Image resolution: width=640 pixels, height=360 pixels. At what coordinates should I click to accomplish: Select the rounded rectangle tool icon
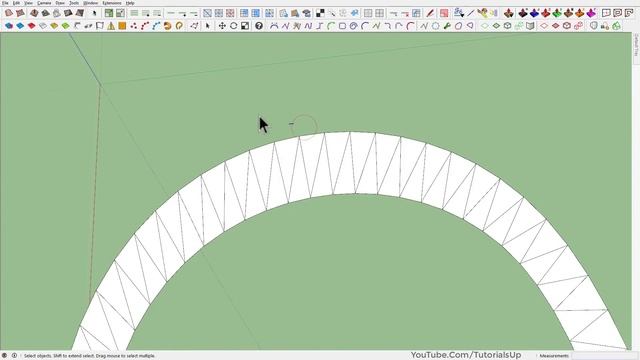tap(342, 26)
